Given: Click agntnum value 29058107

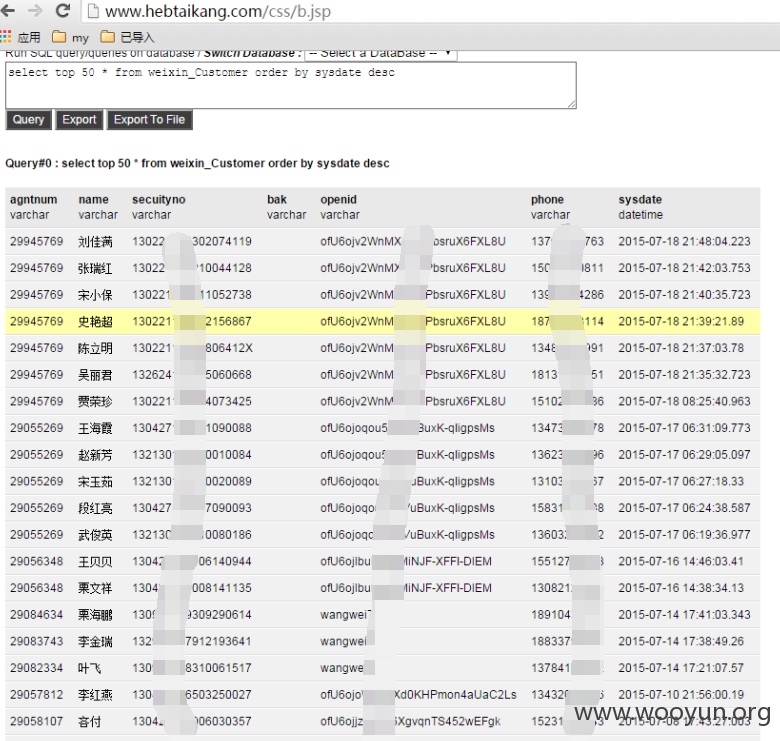Looking at the screenshot, I should point(36,721).
